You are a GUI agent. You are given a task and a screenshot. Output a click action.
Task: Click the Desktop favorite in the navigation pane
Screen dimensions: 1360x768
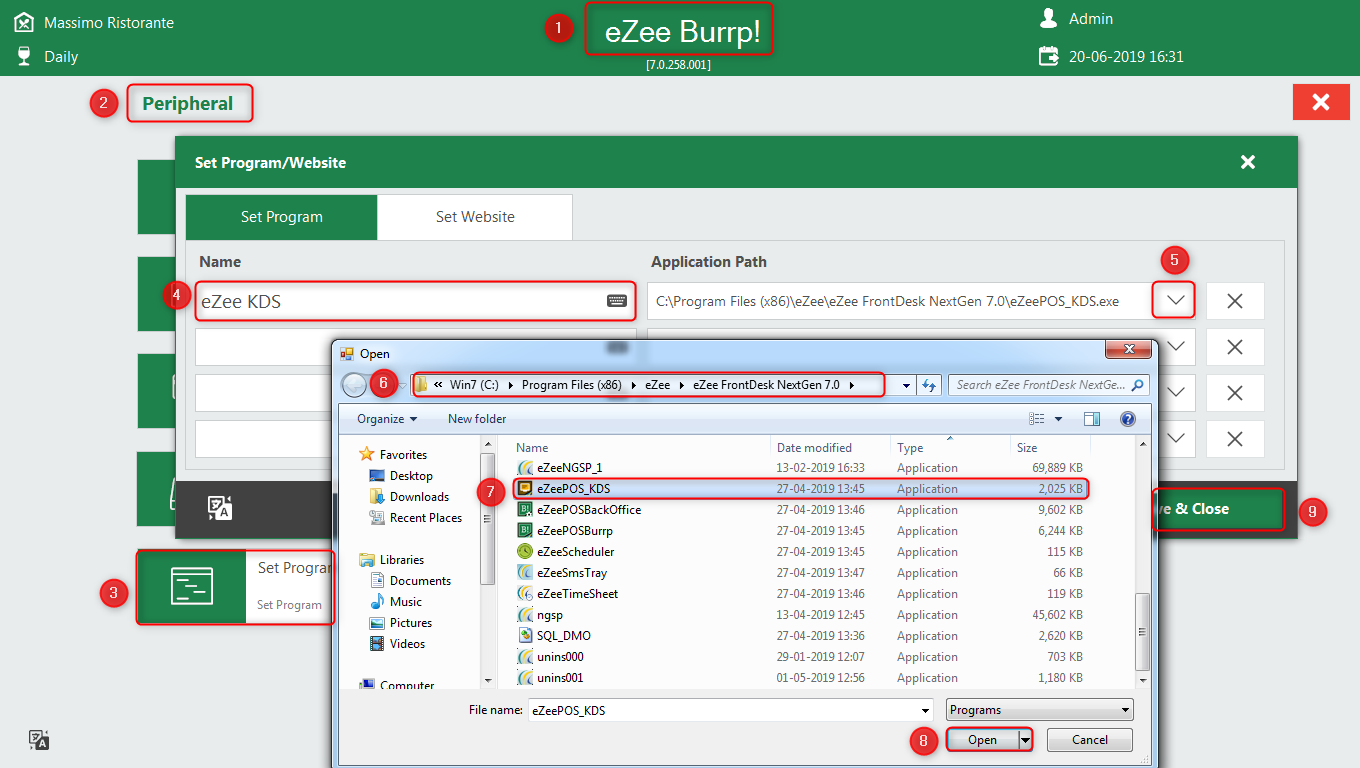coord(411,476)
